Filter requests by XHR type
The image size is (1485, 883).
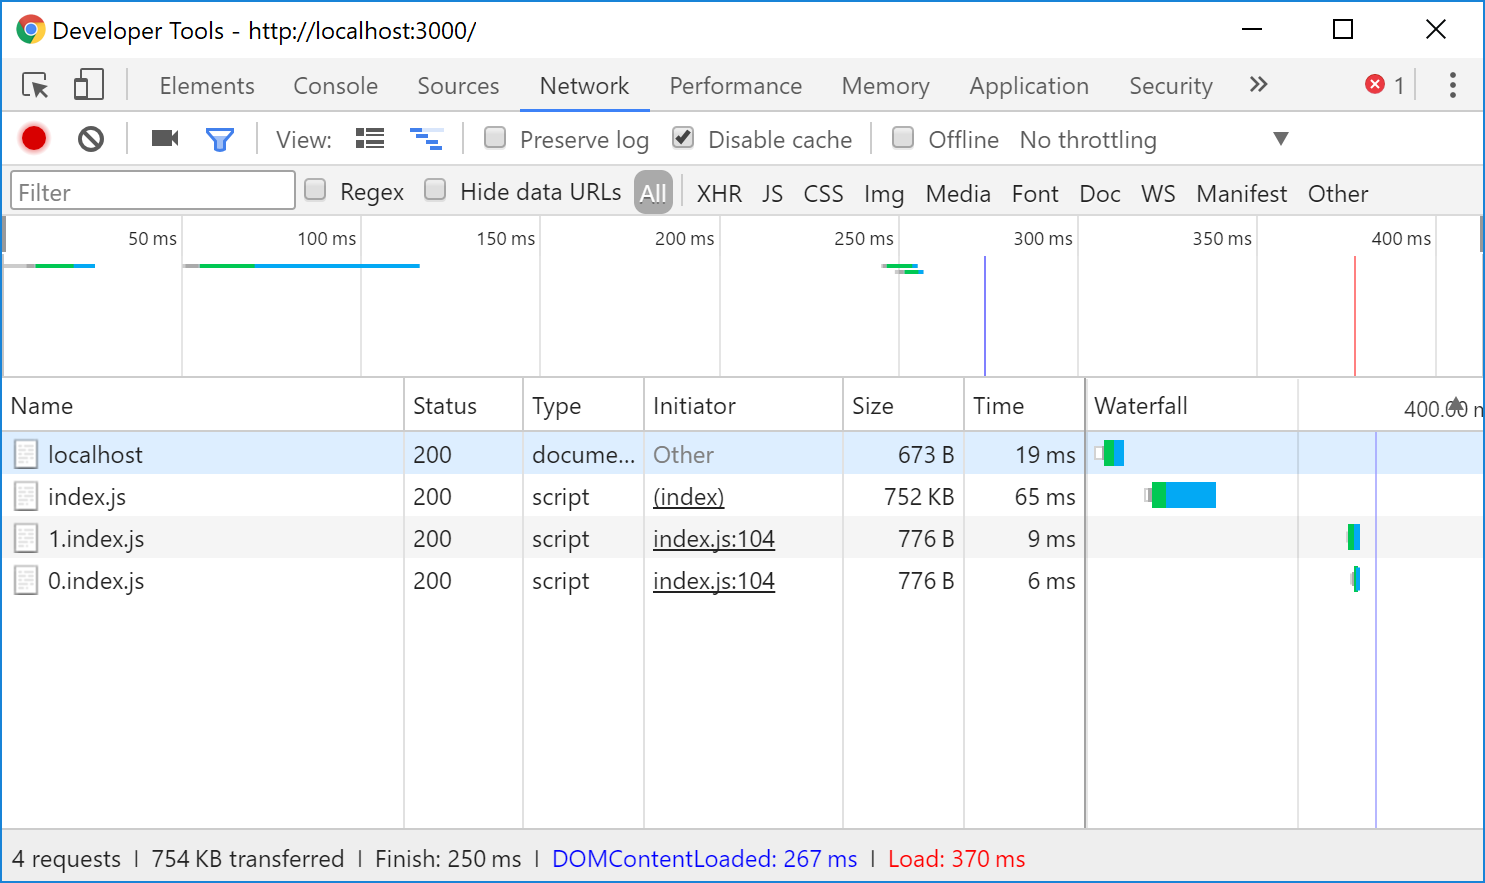[x=719, y=194]
